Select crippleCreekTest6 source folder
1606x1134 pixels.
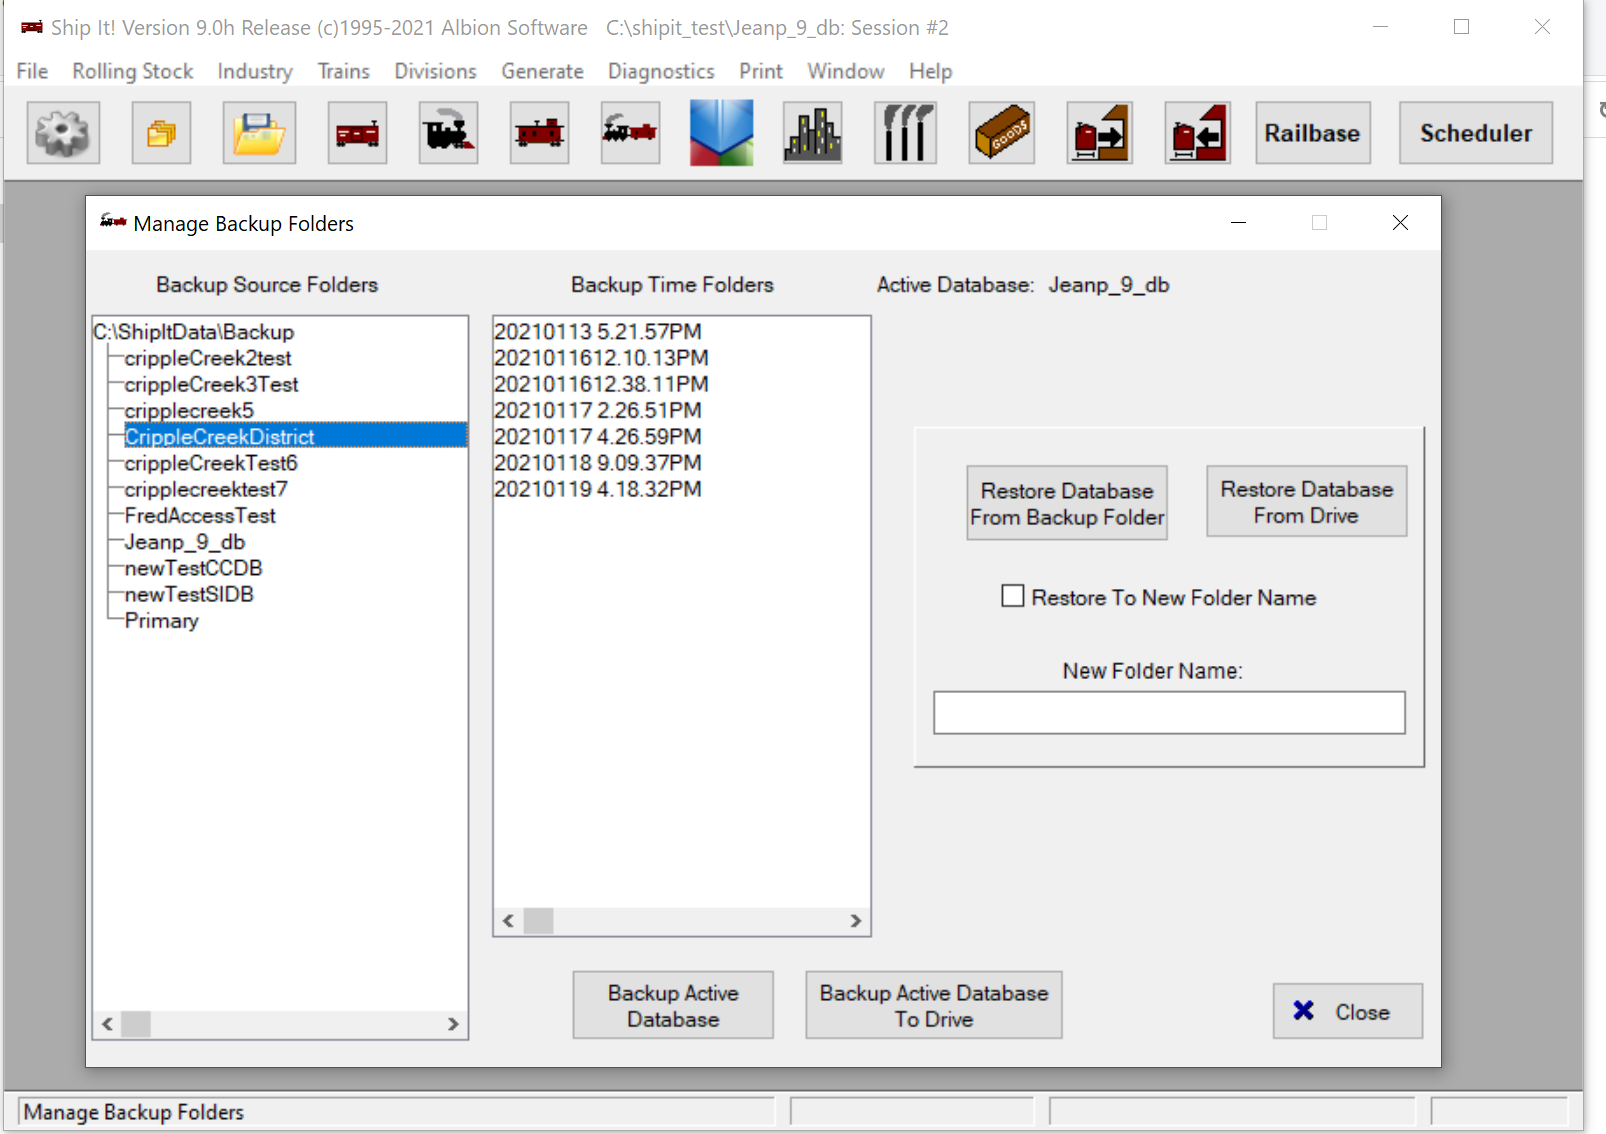[211, 463]
